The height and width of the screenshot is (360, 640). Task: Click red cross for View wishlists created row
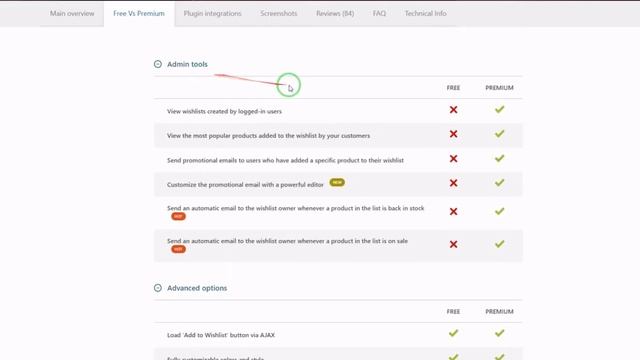(453, 110)
